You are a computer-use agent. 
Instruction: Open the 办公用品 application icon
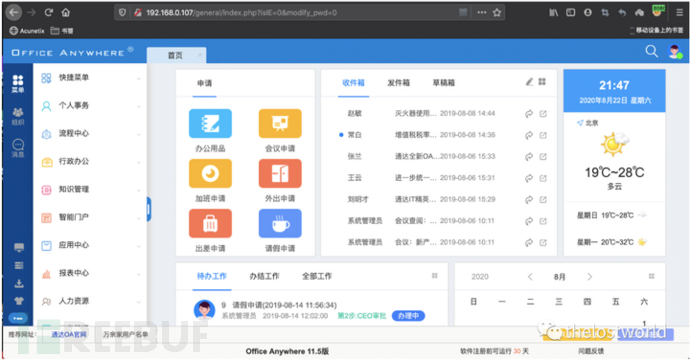tap(210, 124)
